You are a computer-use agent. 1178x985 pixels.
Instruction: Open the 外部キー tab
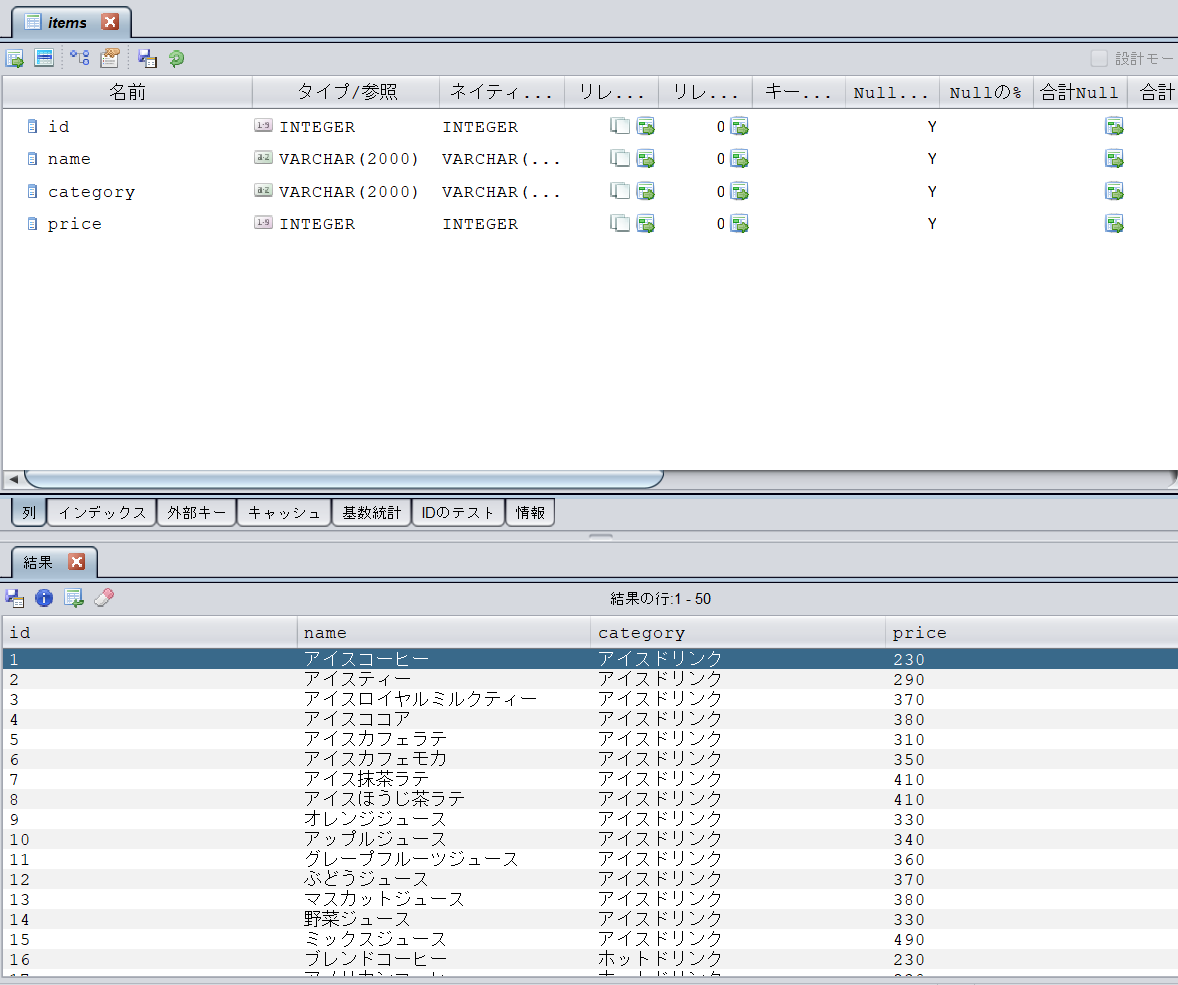(x=197, y=512)
